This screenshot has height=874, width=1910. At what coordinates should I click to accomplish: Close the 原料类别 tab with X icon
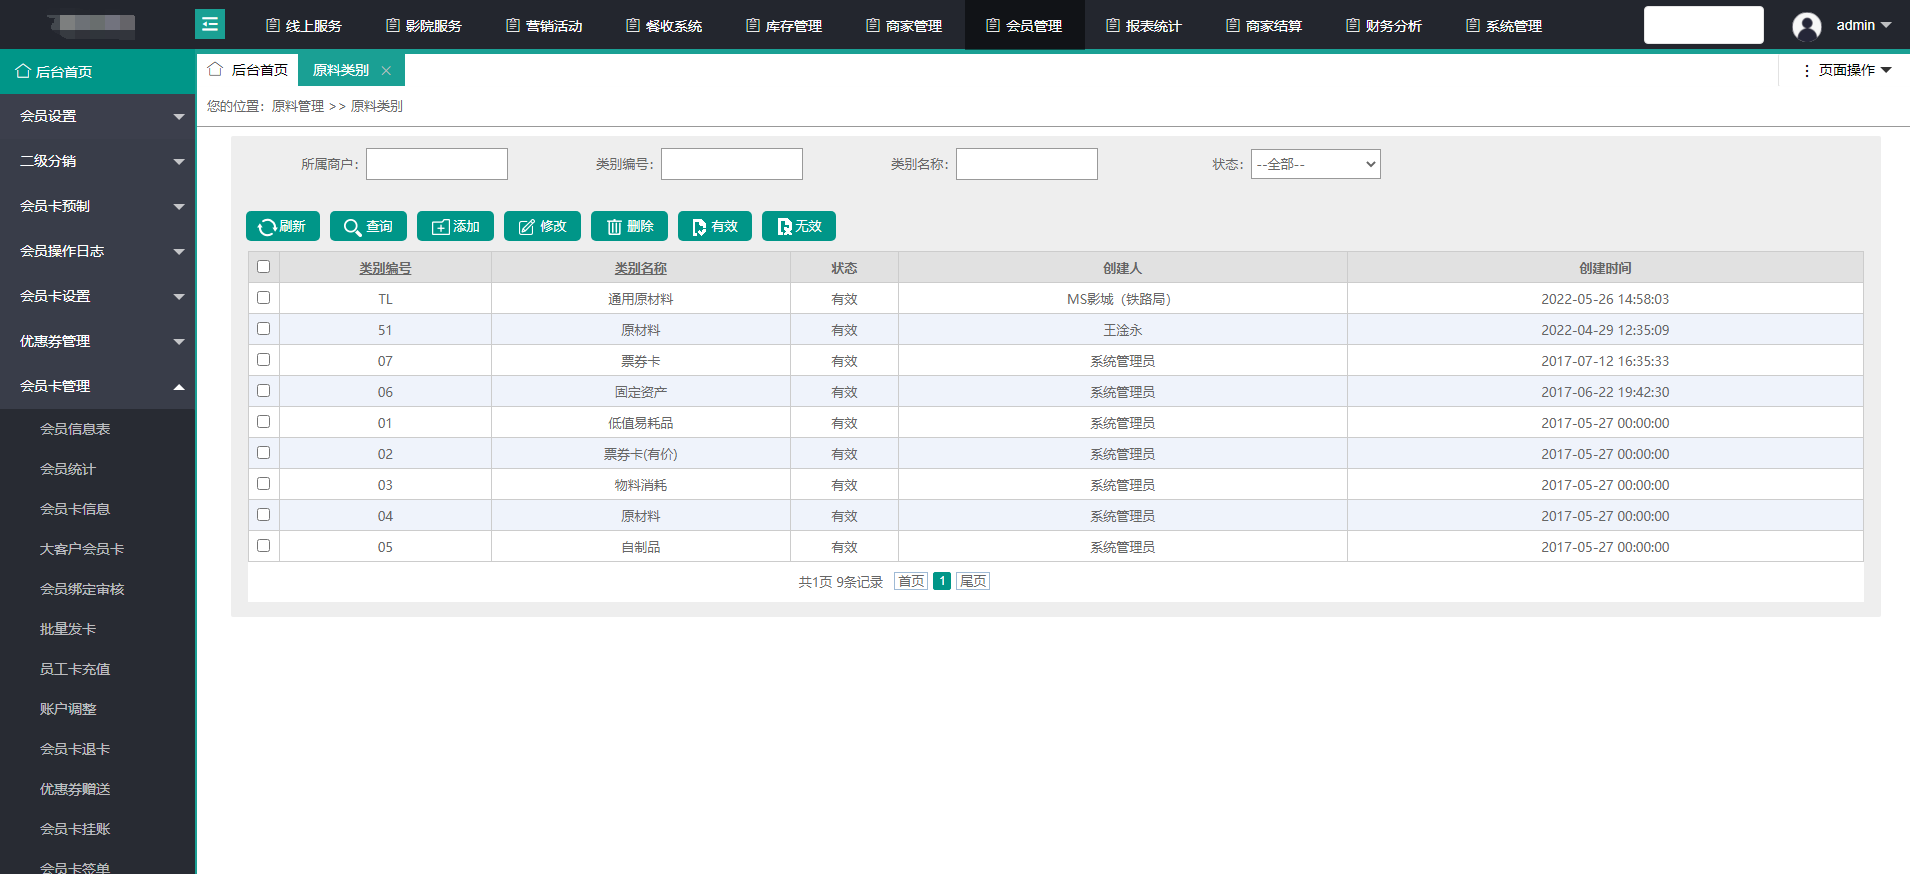[x=386, y=70]
